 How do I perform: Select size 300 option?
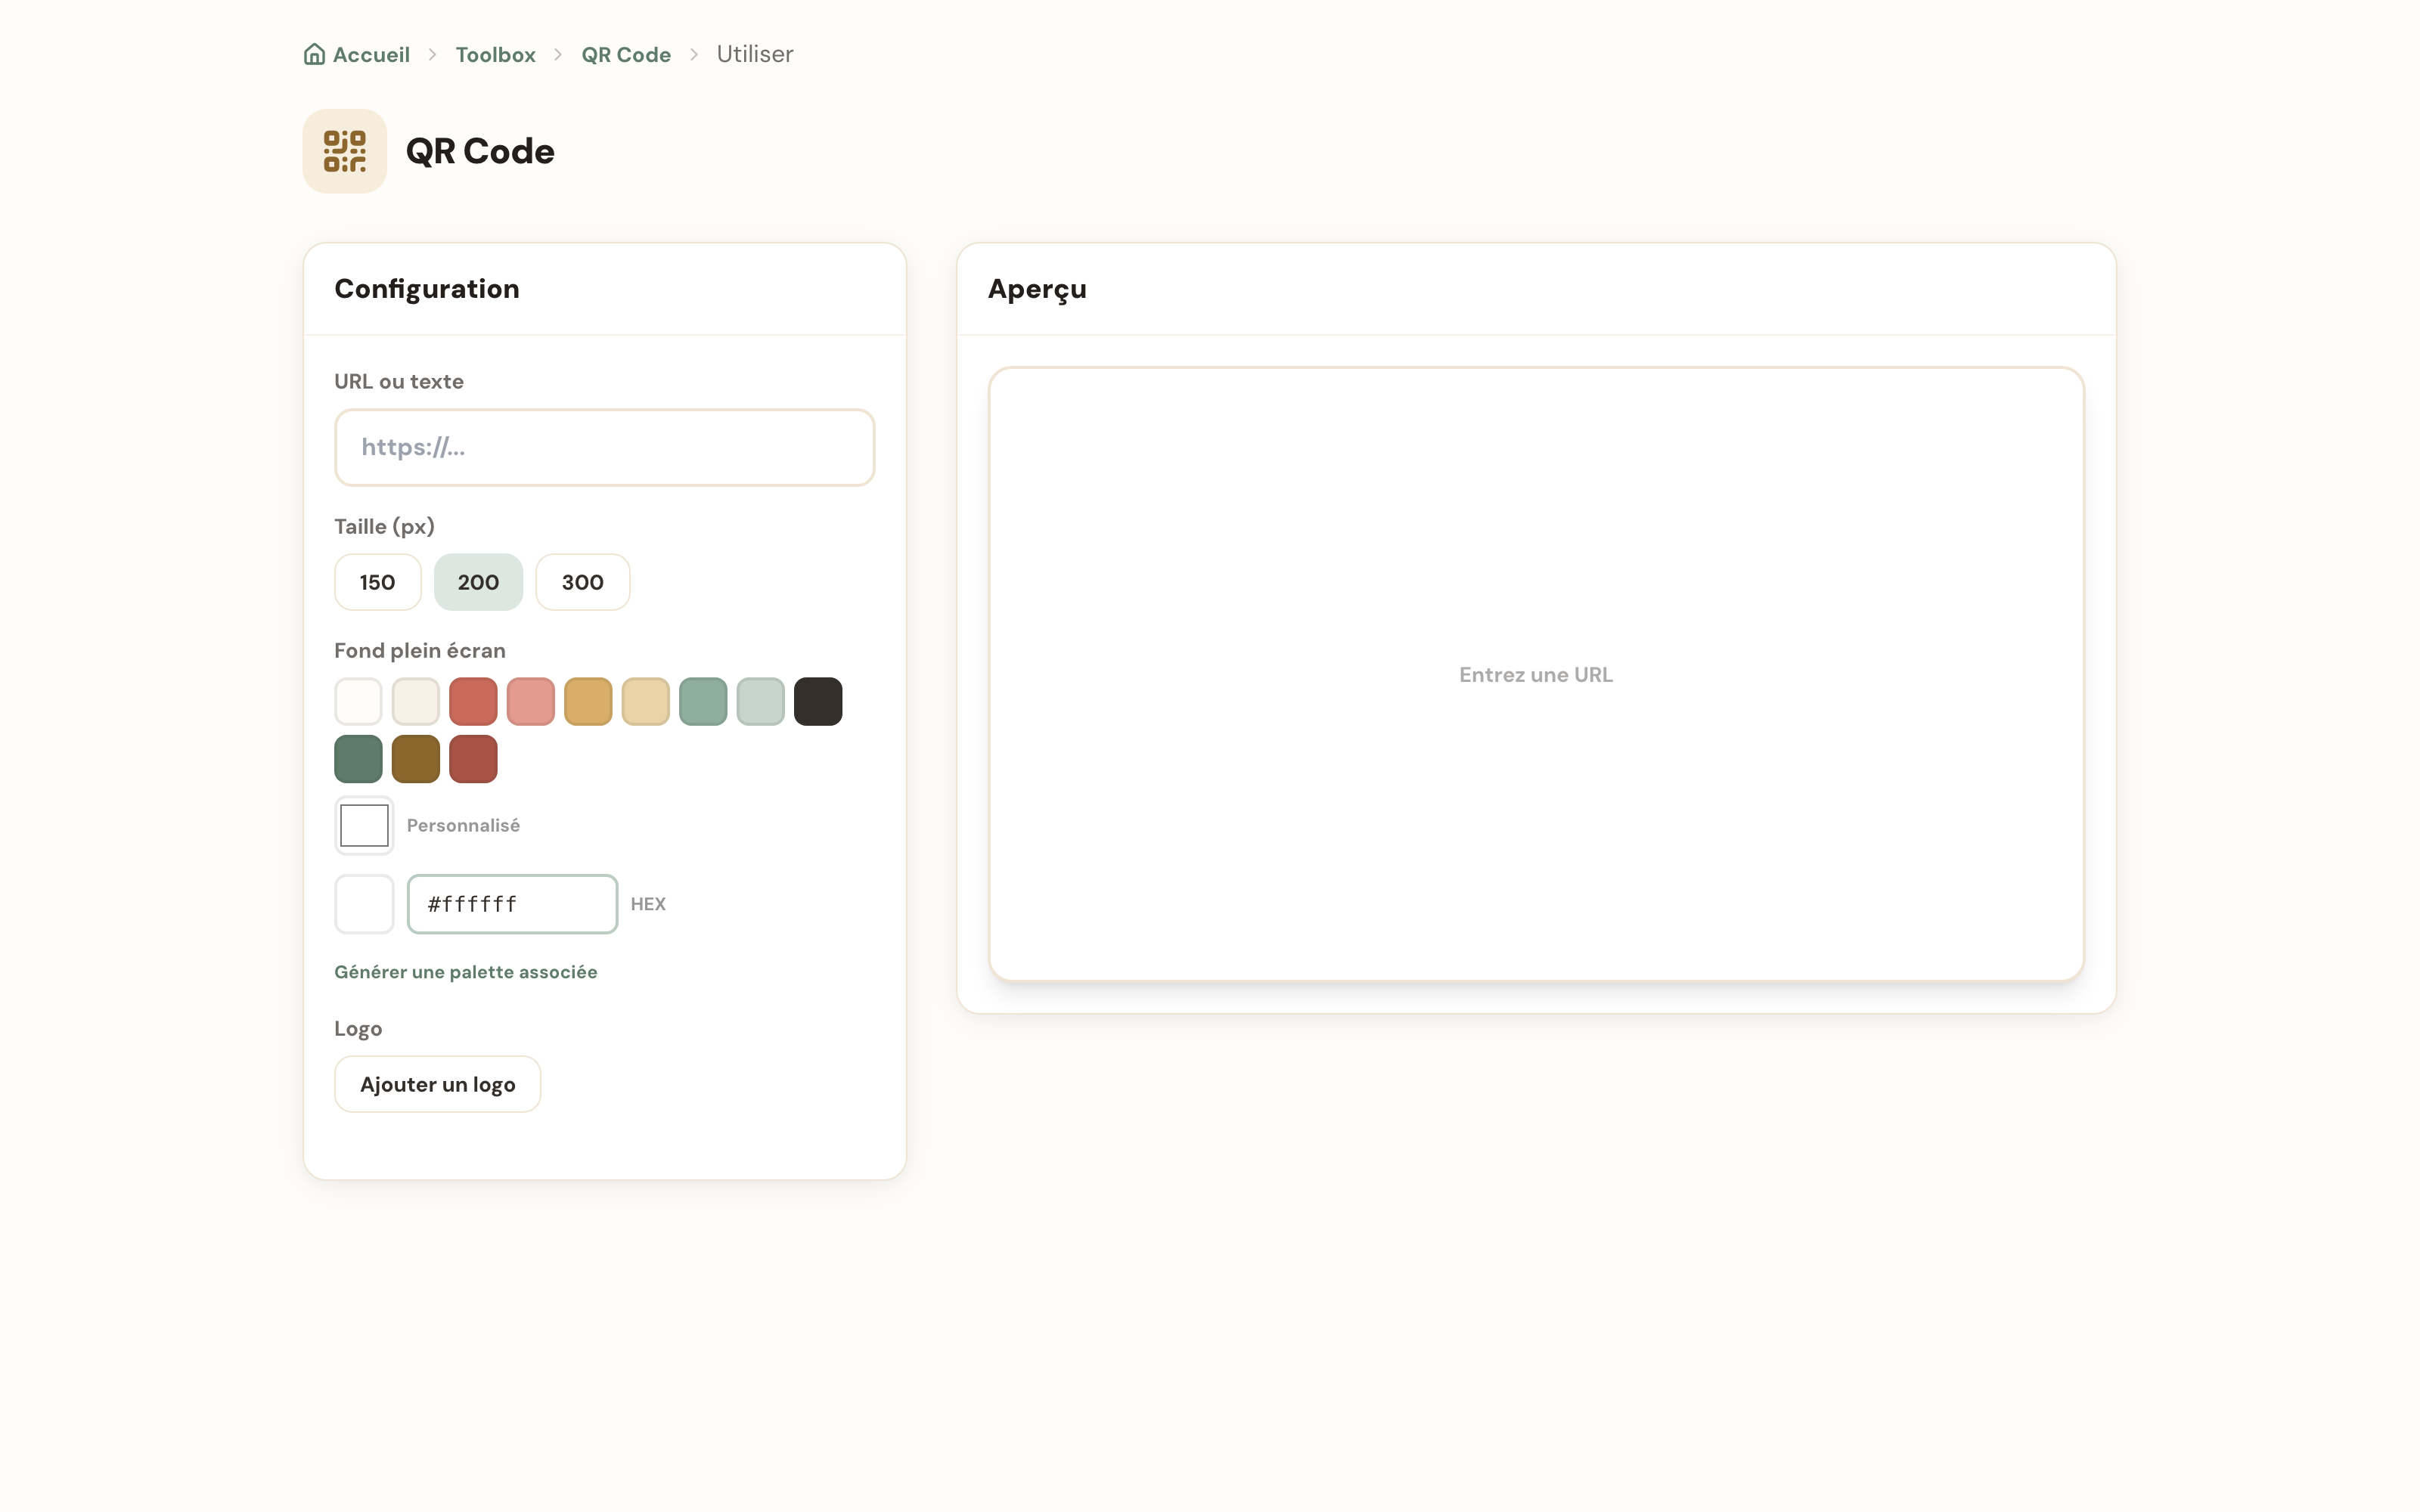(583, 582)
